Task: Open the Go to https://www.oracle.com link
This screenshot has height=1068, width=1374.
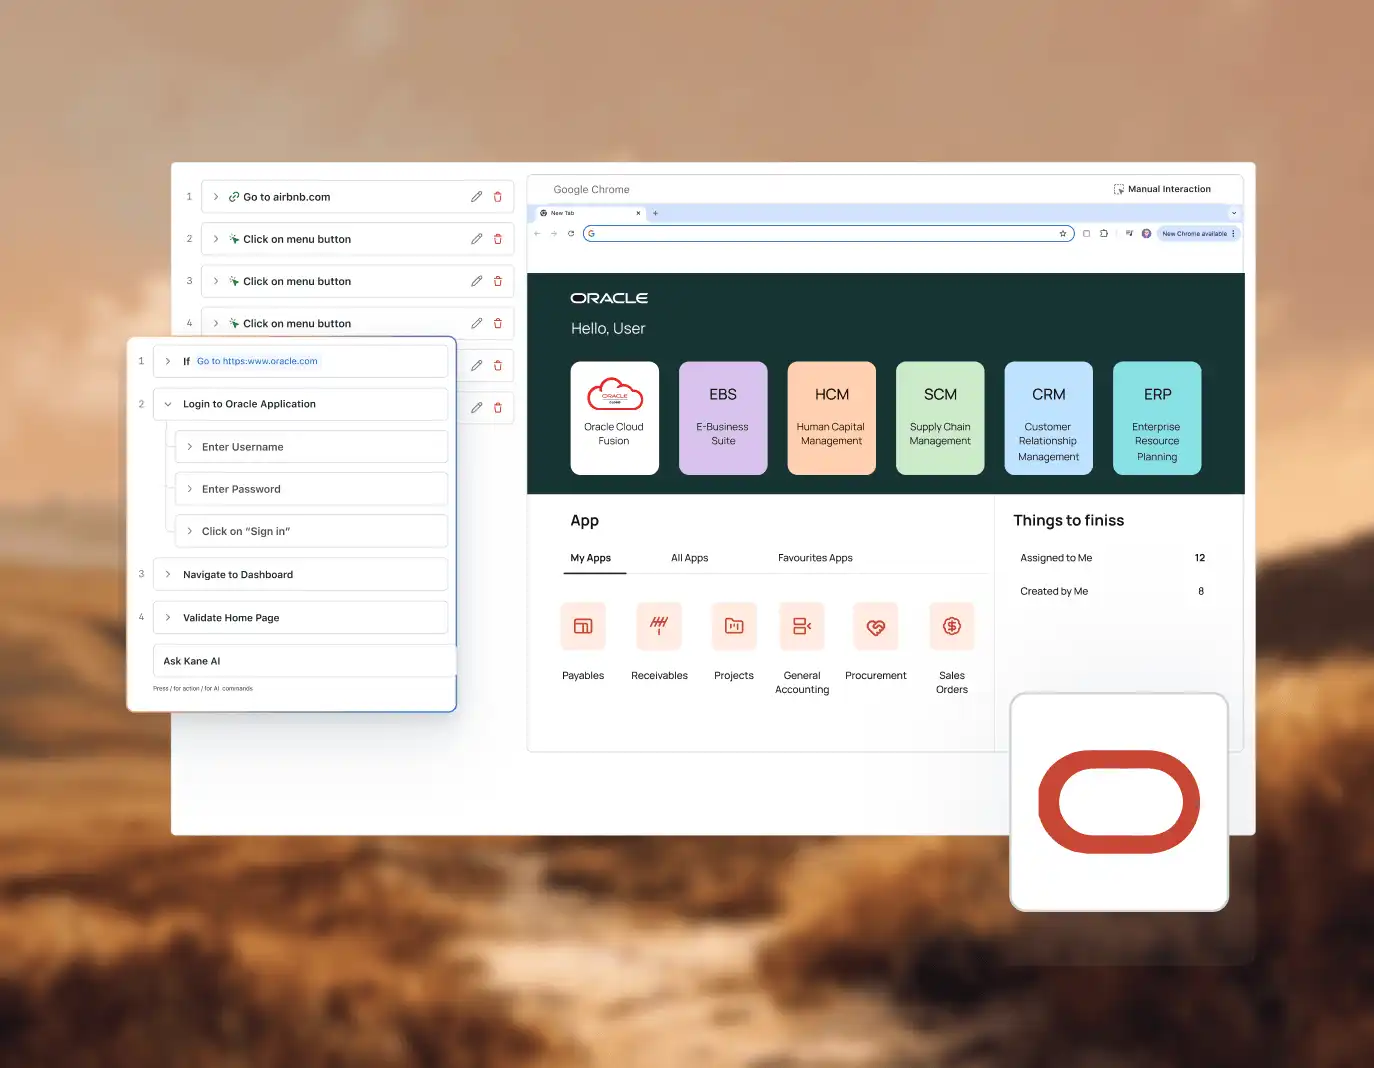Action: point(257,361)
